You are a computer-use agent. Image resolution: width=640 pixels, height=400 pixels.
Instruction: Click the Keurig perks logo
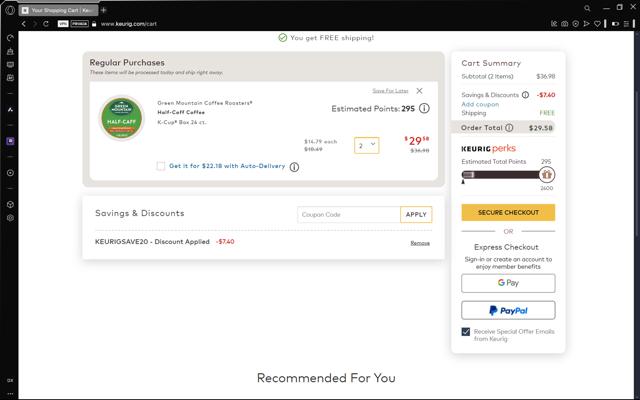click(489, 149)
